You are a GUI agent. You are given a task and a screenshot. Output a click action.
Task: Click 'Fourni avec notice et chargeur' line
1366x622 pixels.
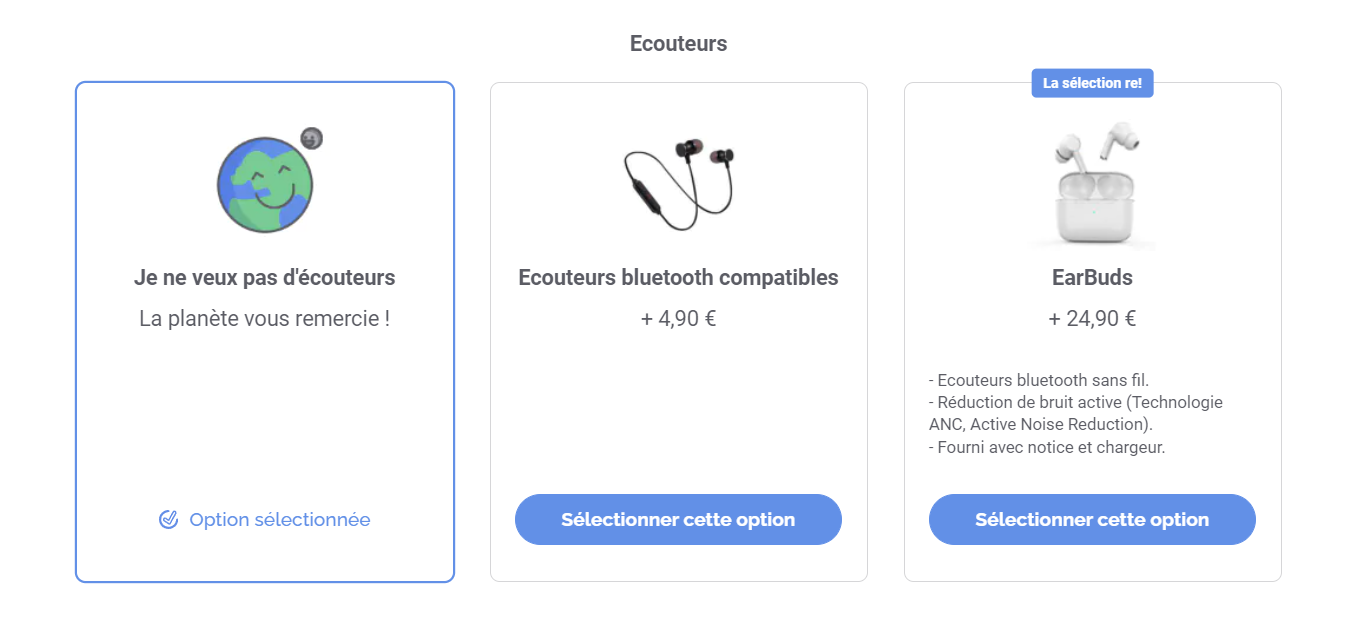coord(1047,447)
